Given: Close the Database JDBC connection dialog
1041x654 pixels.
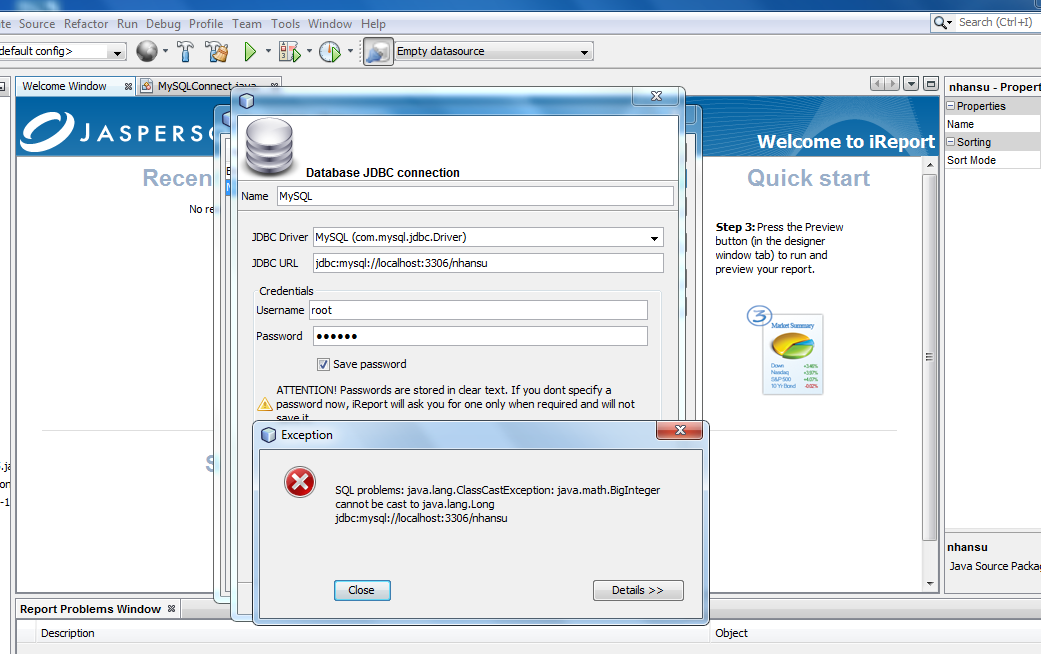Looking at the screenshot, I should [x=657, y=96].
